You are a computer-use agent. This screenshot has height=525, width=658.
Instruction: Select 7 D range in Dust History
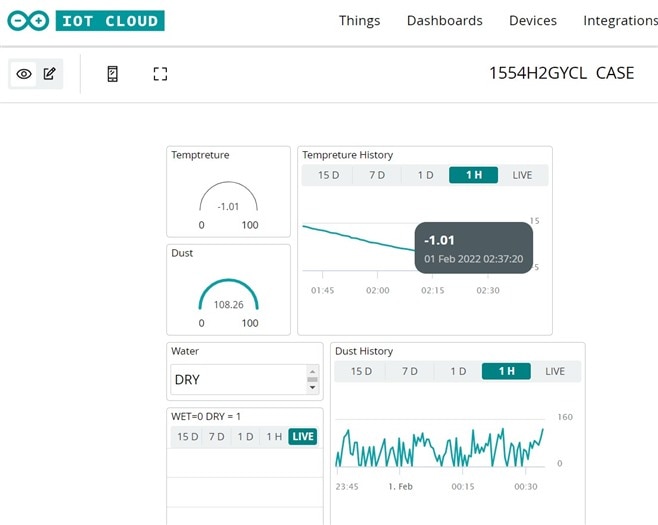tap(410, 371)
